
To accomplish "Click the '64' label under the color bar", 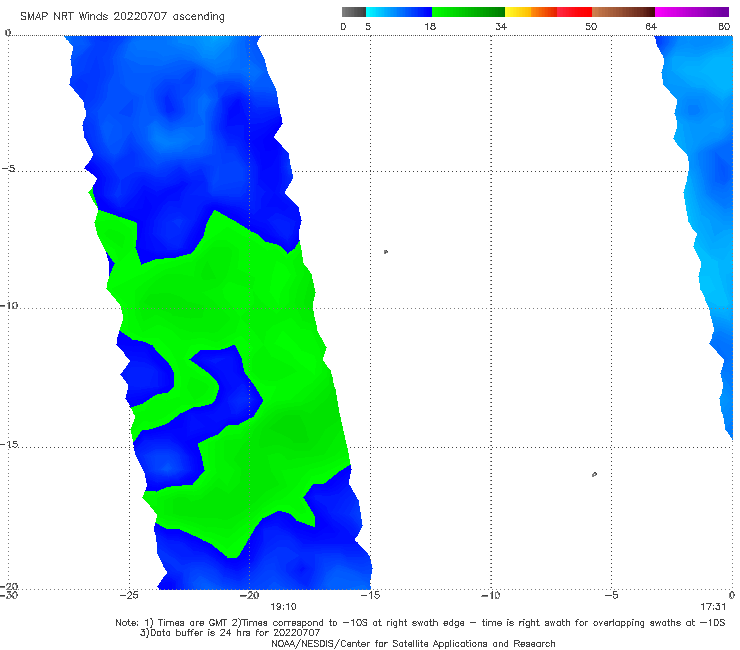I will tap(651, 26).
